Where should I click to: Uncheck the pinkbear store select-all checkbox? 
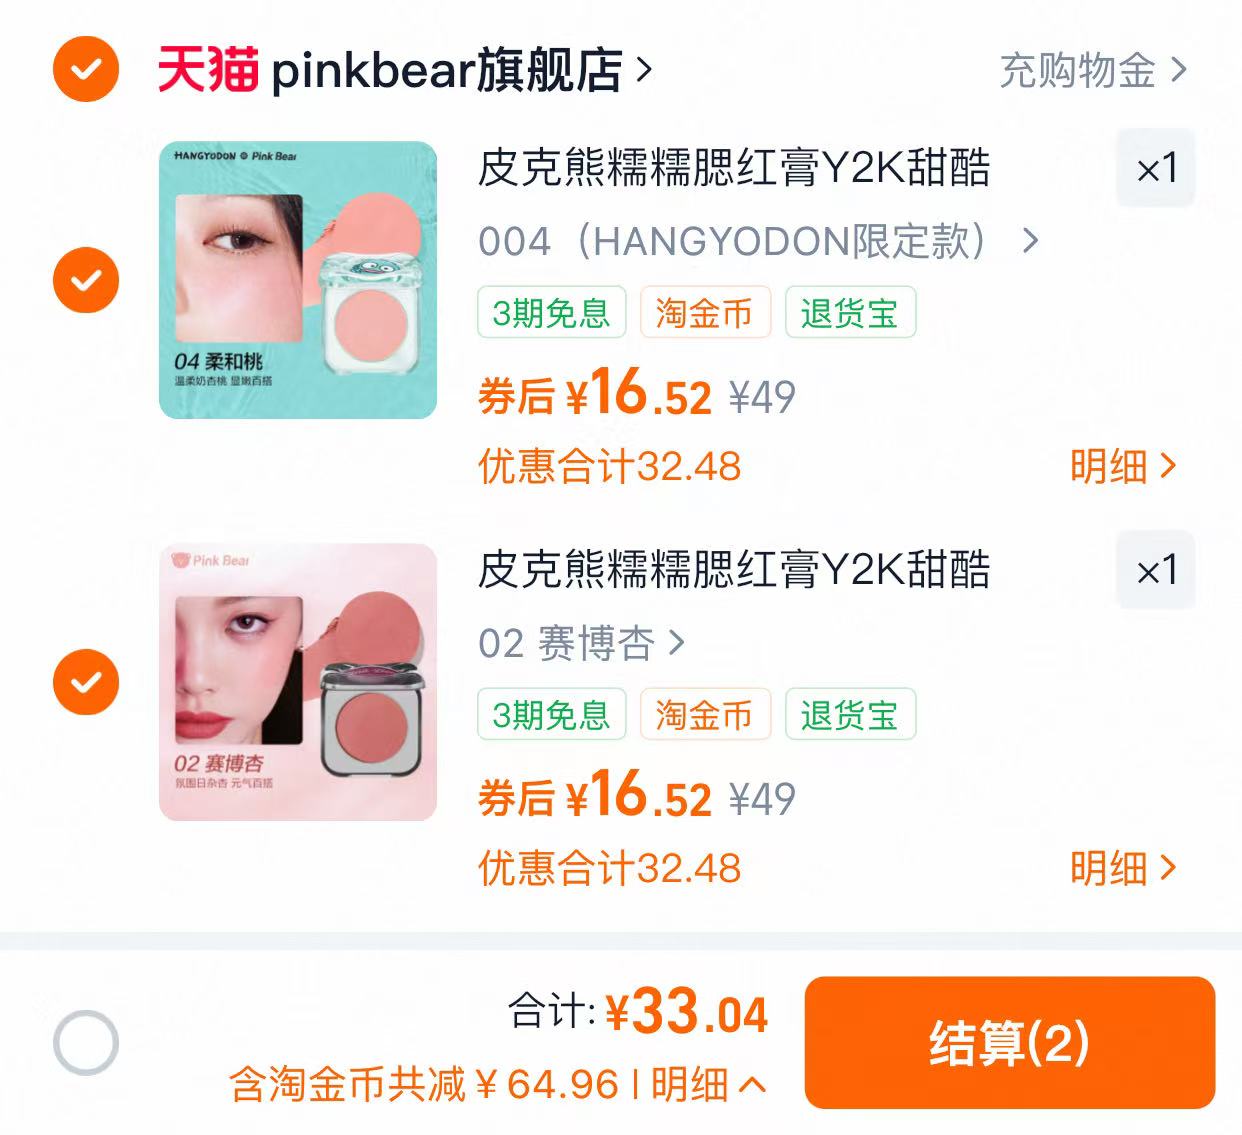(86, 69)
